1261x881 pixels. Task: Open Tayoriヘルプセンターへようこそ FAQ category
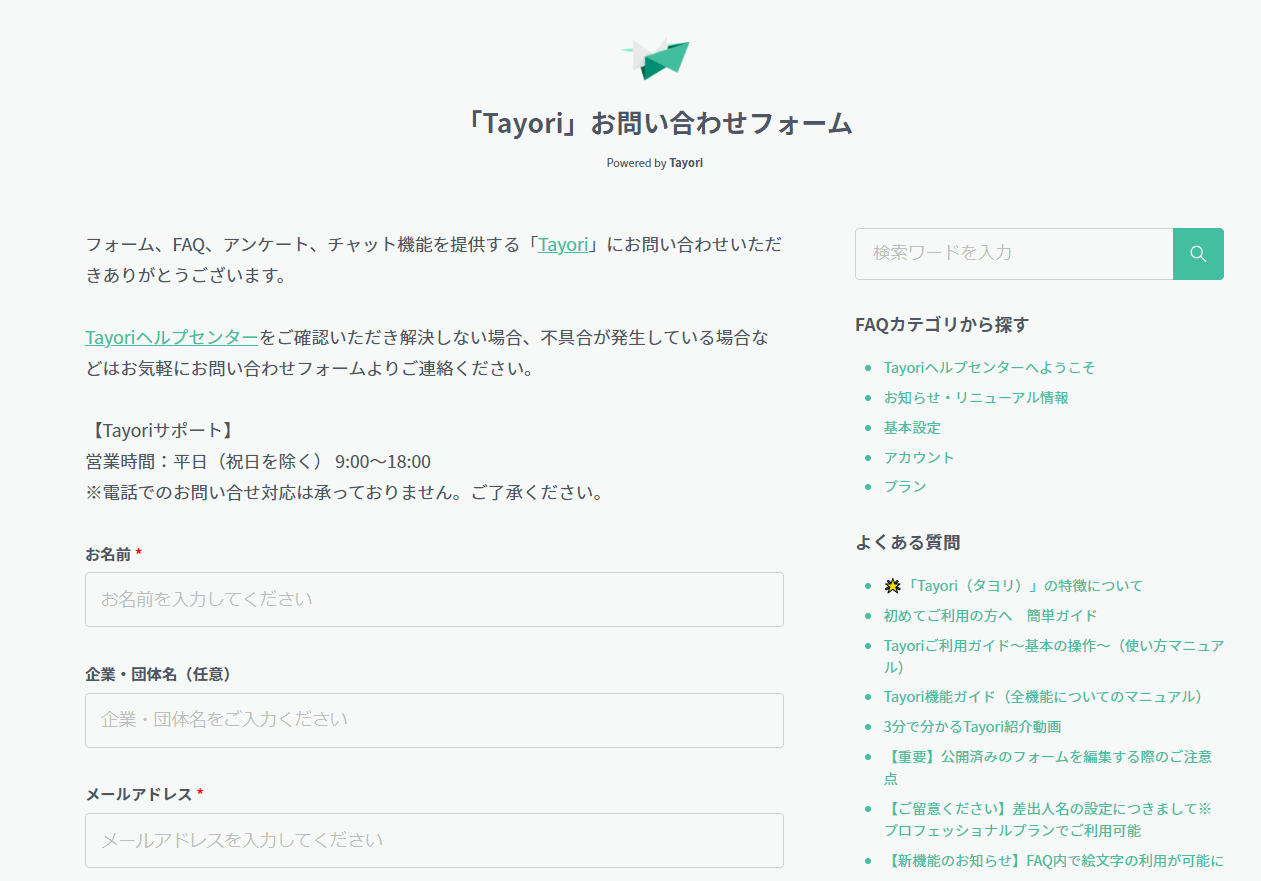tap(989, 368)
